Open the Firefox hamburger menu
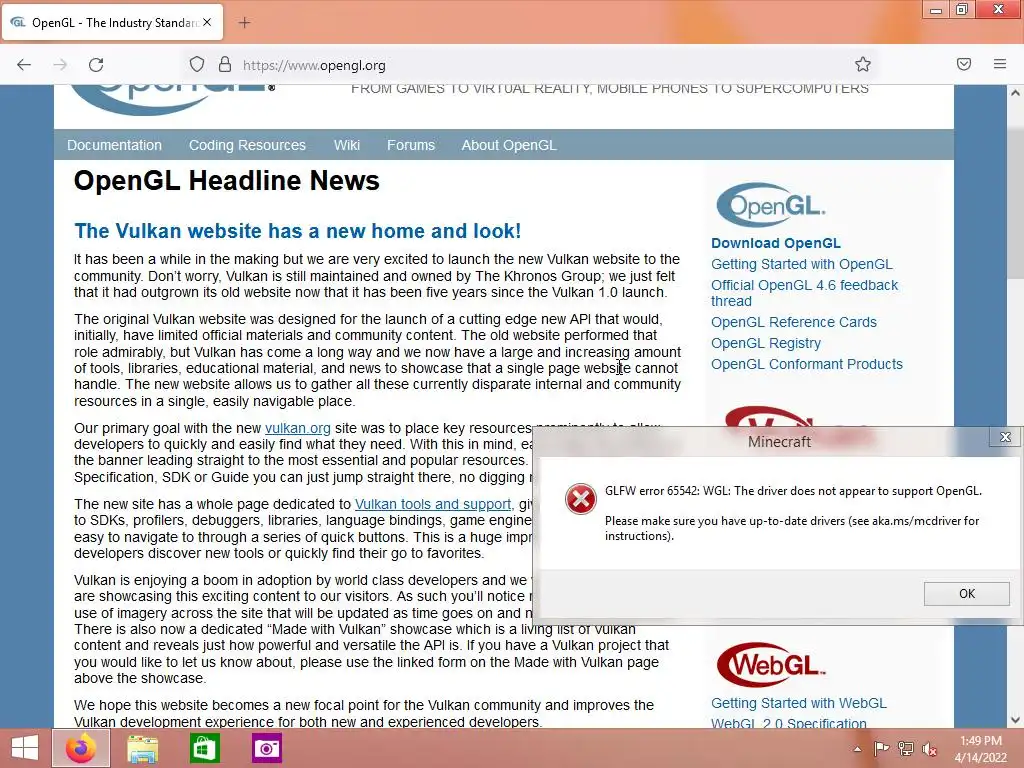1024x768 pixels. pyautogui.click(x=1000, y=64)
